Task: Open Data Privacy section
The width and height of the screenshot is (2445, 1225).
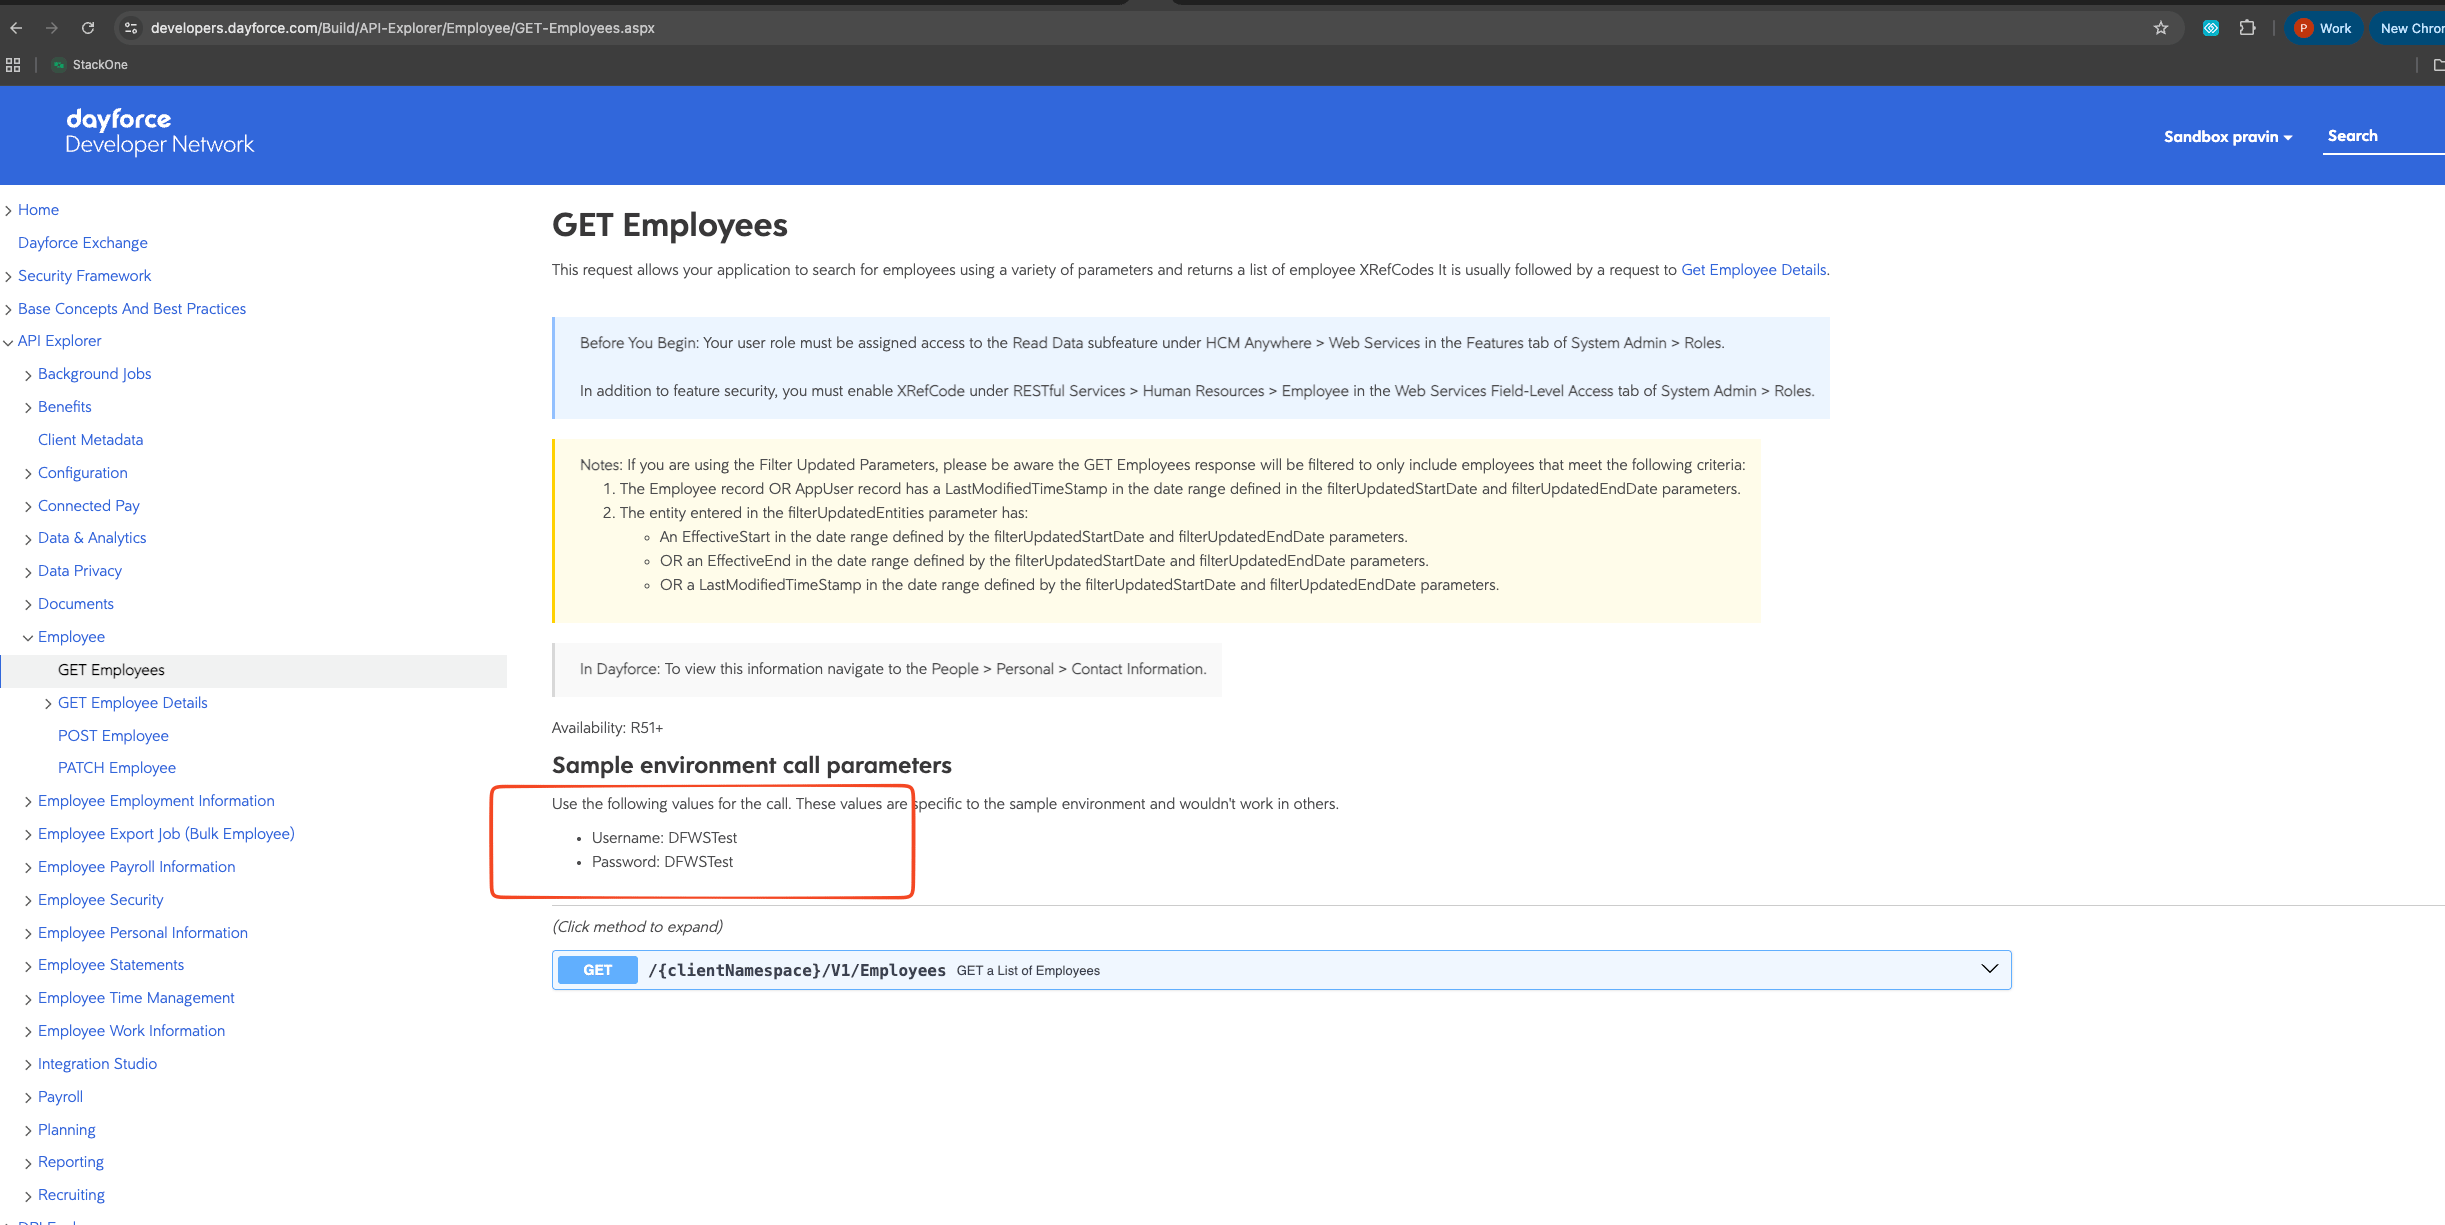Action: tap(80, 571)
